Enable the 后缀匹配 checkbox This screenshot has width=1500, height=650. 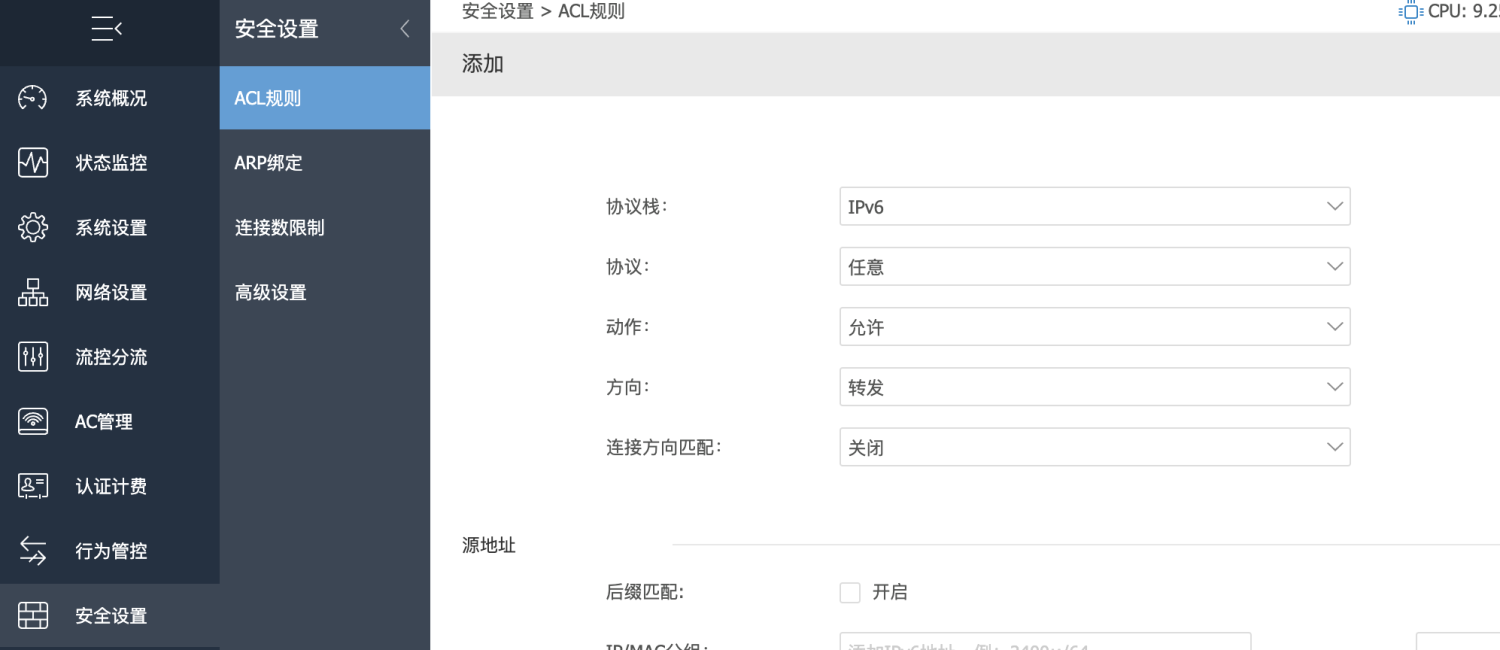pyautogui.click(x=850, y=593)
